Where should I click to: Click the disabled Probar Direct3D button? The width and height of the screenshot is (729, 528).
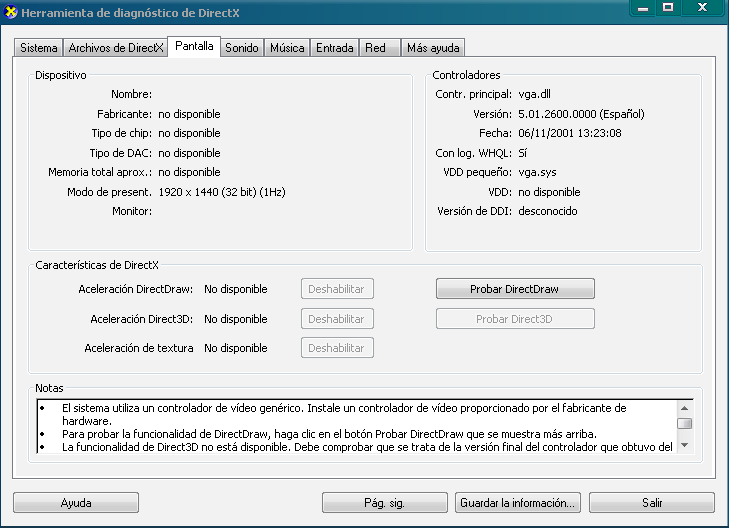515,319
